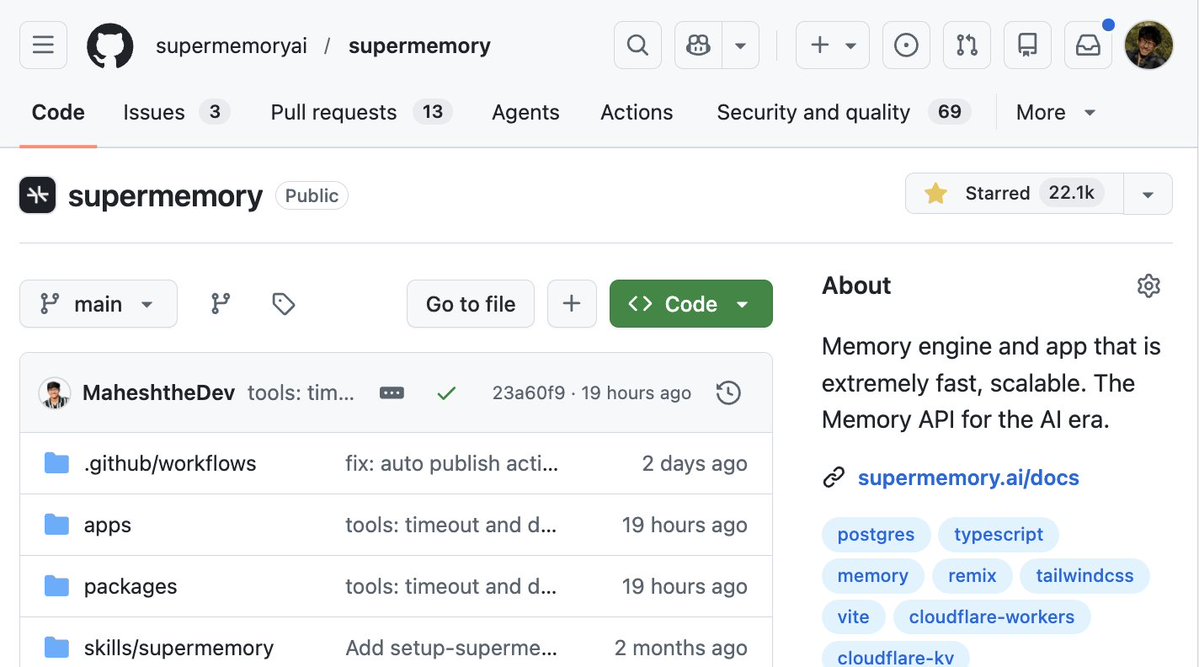The height and width of the screenshot is (667, 1199).
Task: Open the search magnifier button
Action: coord(638,45)
